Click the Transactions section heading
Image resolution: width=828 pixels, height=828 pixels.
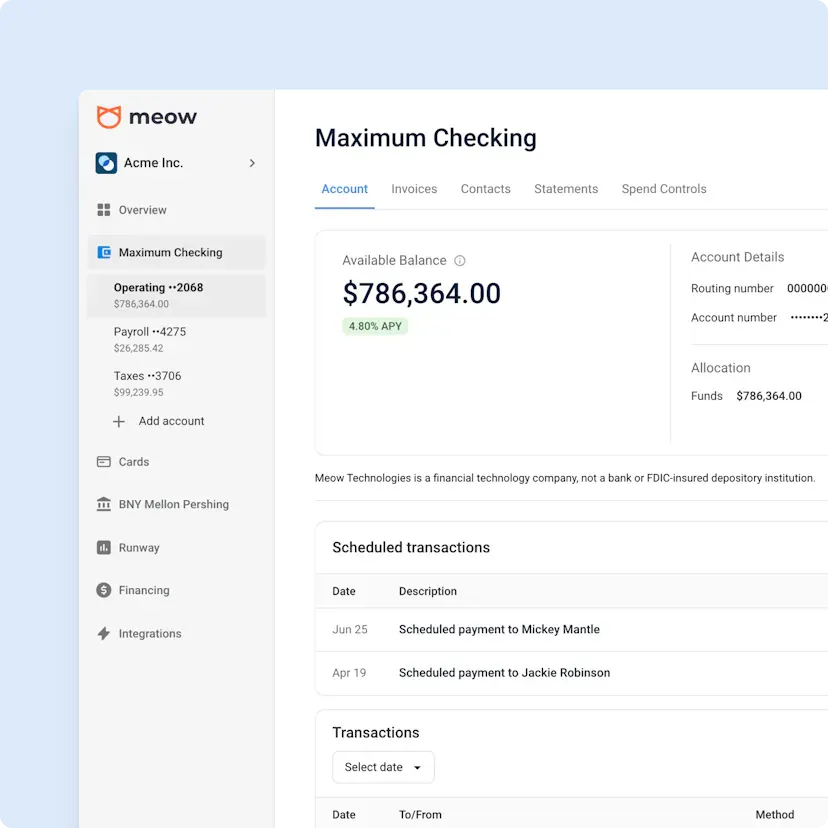[375, 733]
